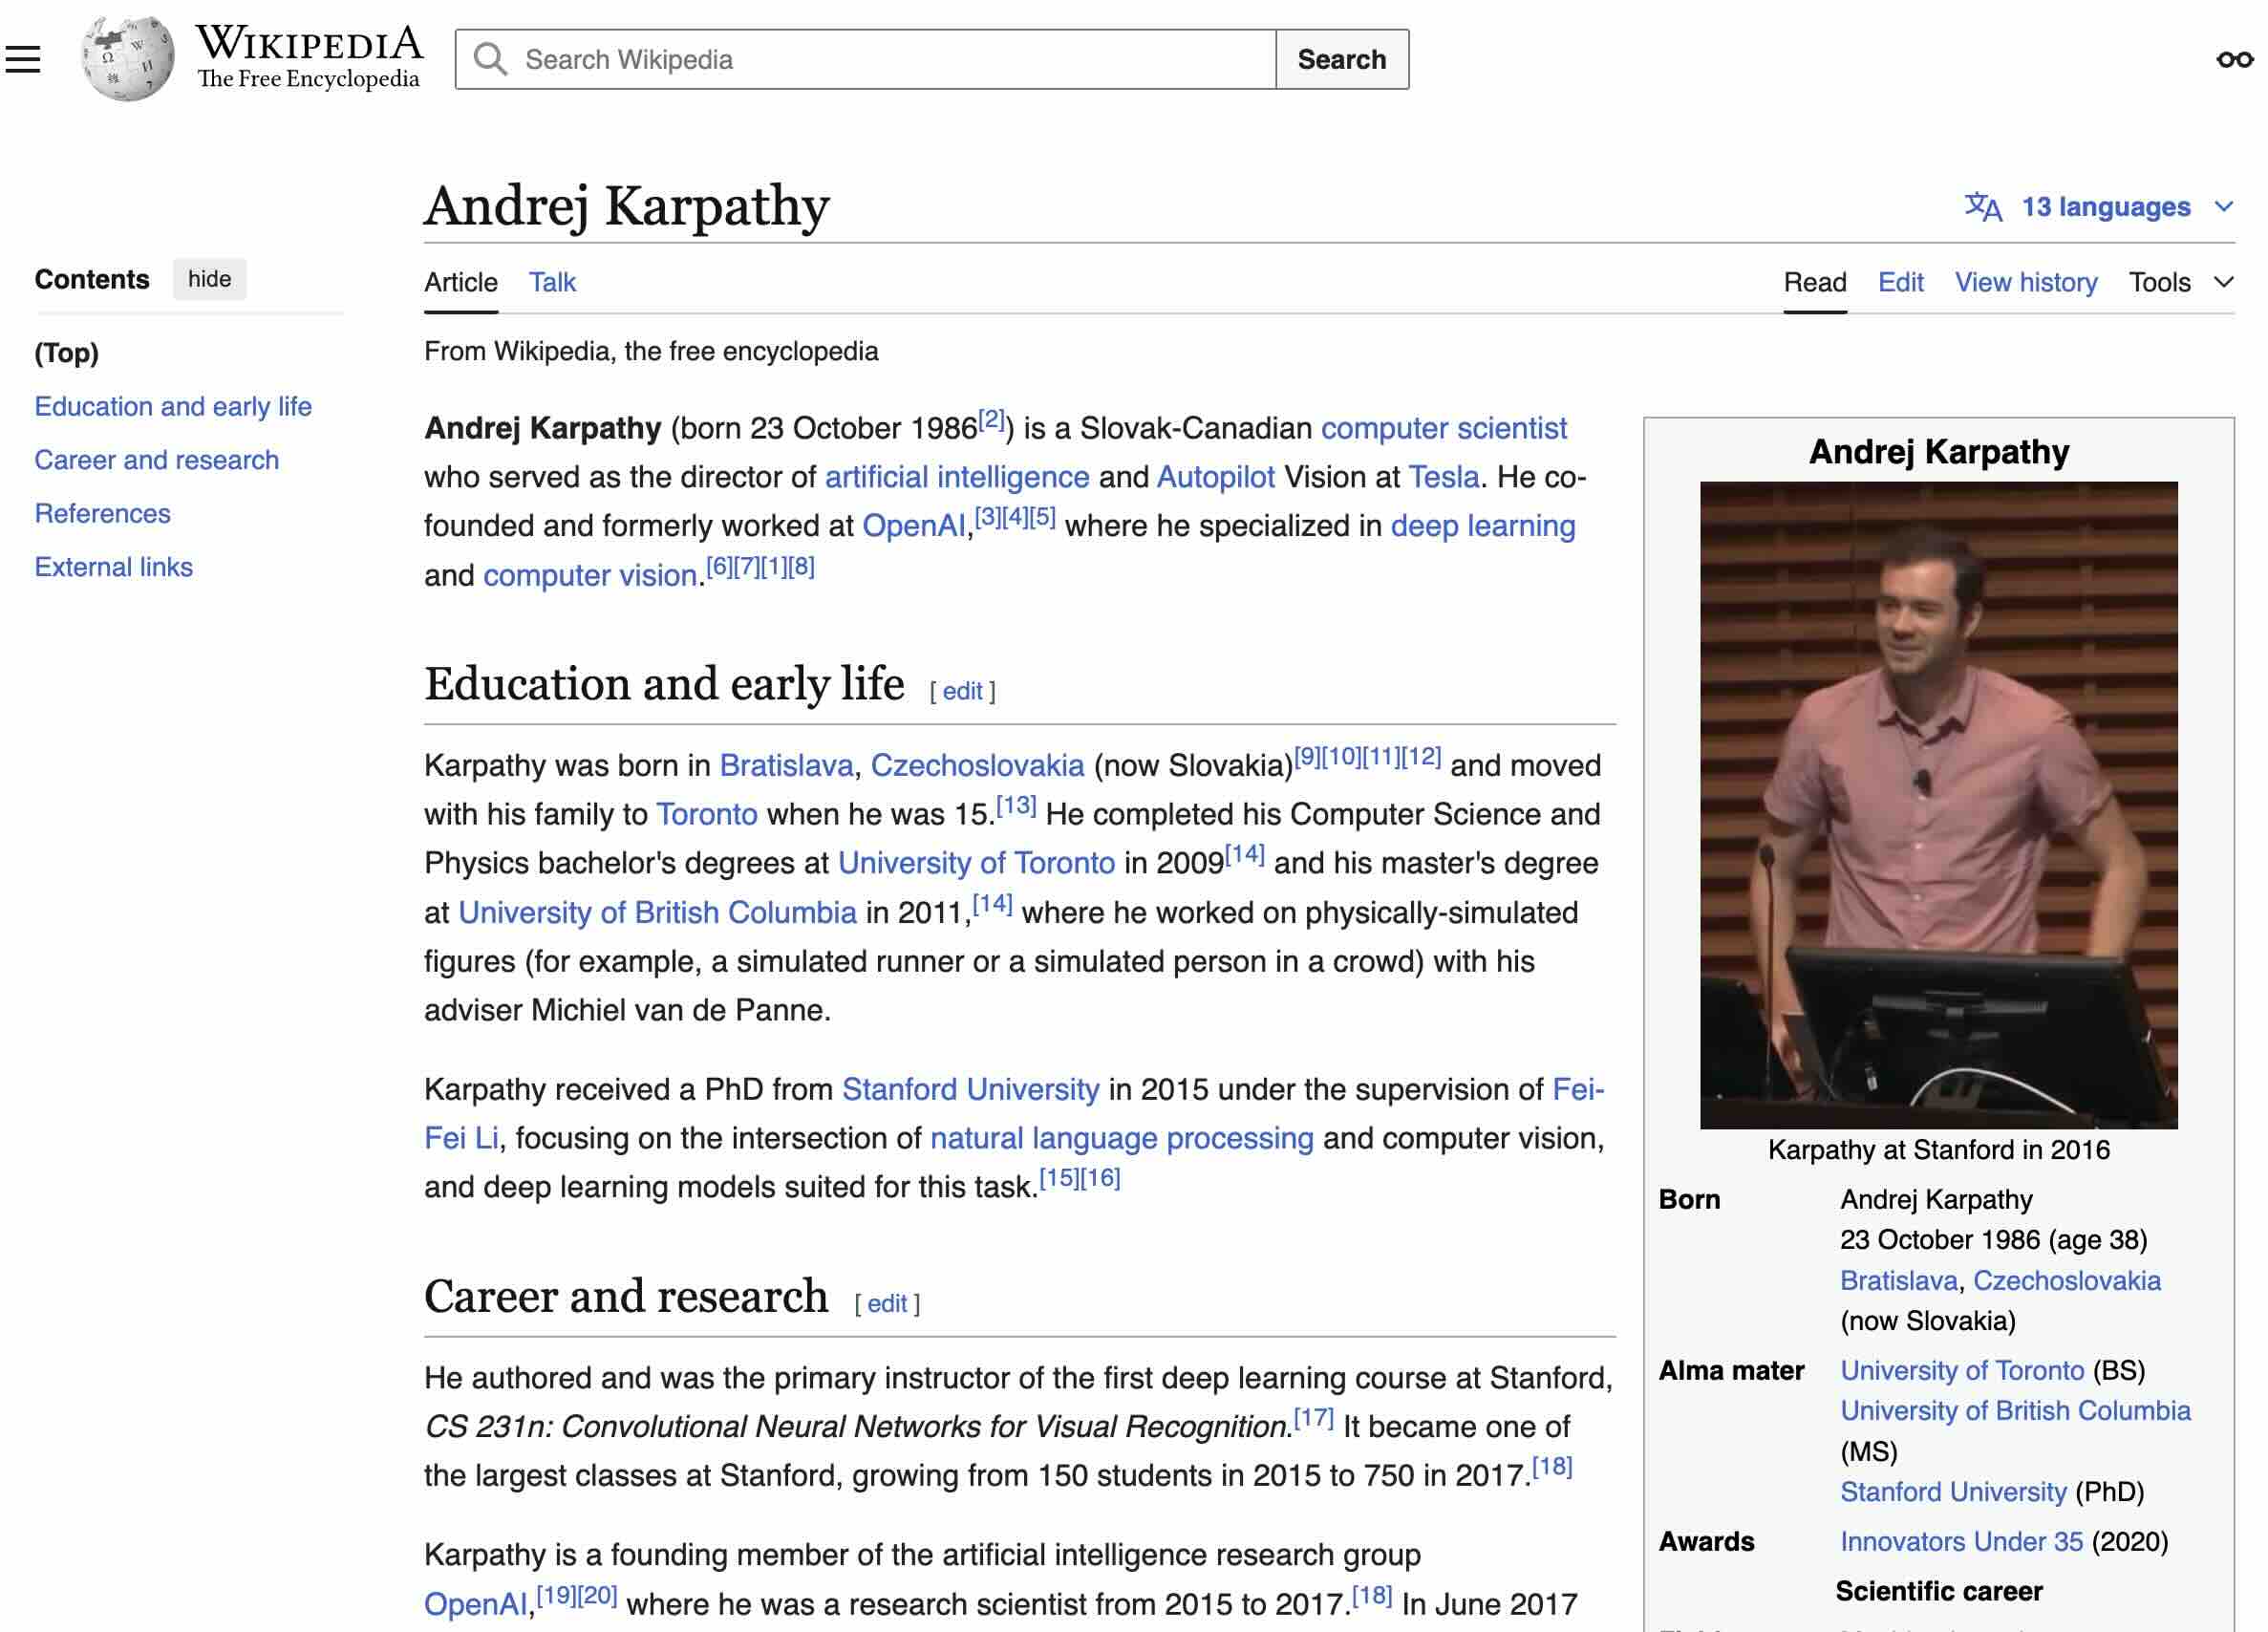Open the Tesla link
Image resolution: width=2268 pixels, height=1632 pixels.
point(1443,478)
